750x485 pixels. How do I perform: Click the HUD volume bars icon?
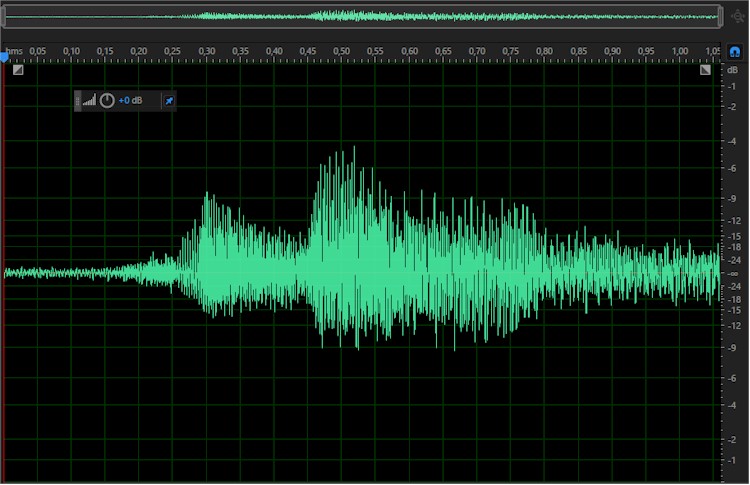(89, 100)
